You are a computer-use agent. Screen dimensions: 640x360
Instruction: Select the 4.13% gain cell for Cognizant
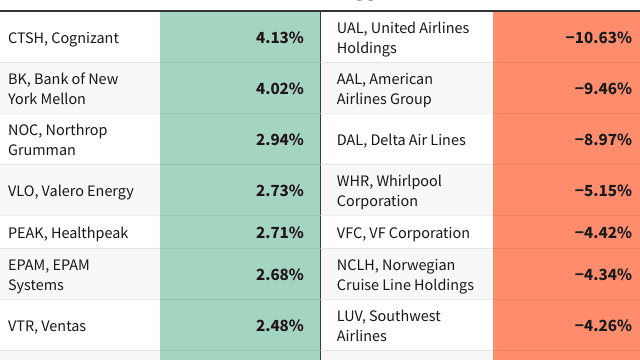point(240,37)
